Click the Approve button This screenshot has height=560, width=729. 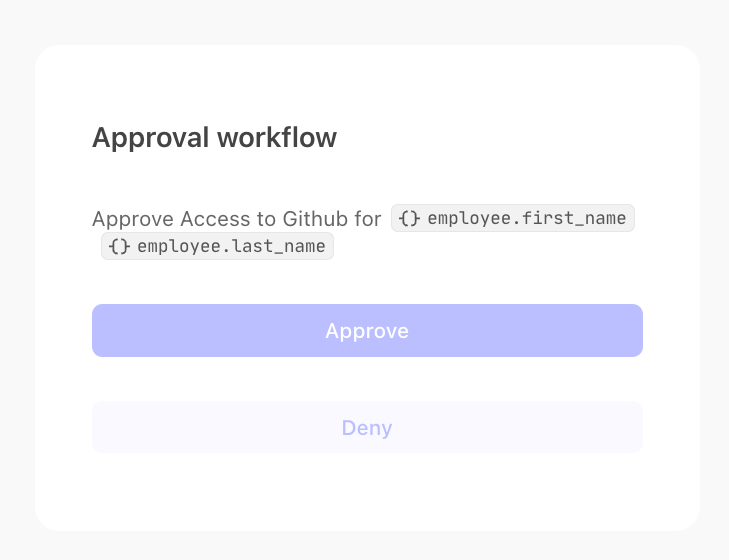pos(367,331)
